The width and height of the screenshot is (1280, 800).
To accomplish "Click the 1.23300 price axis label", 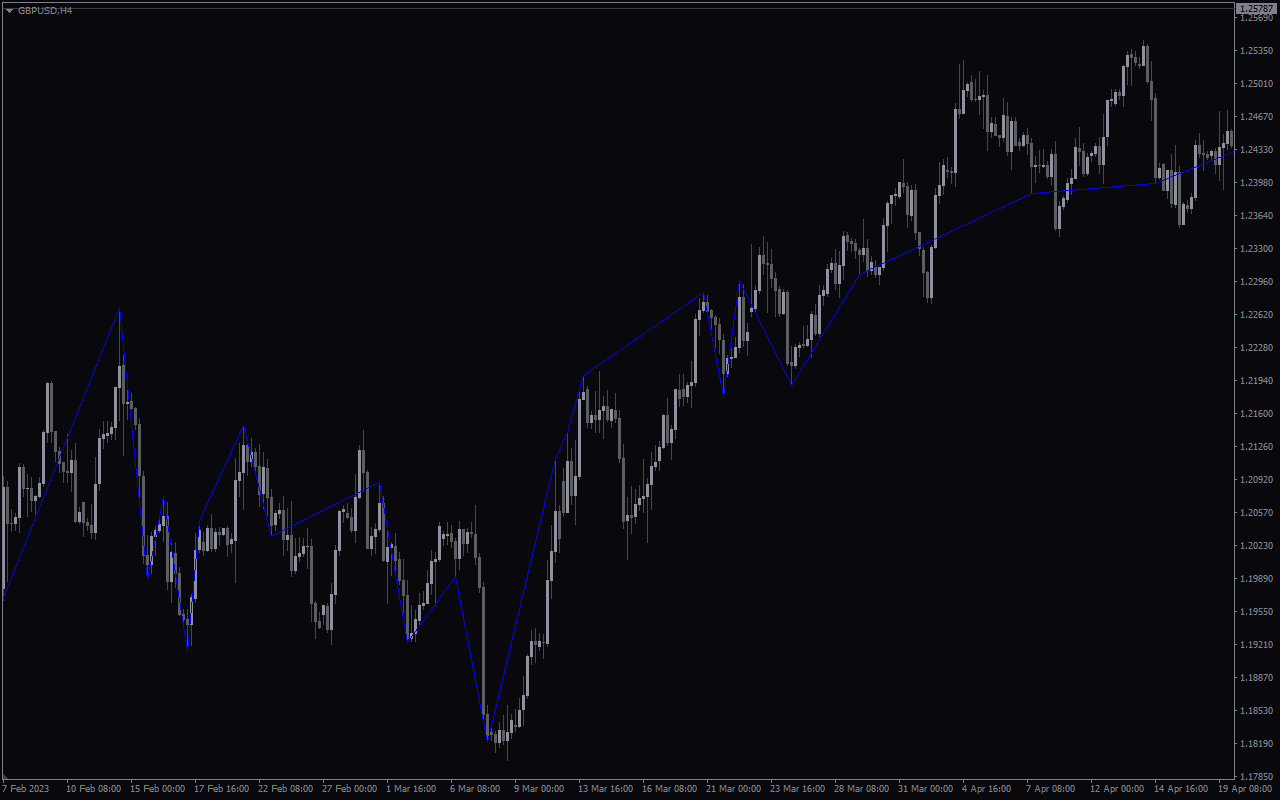I will tap(1258, 248).
